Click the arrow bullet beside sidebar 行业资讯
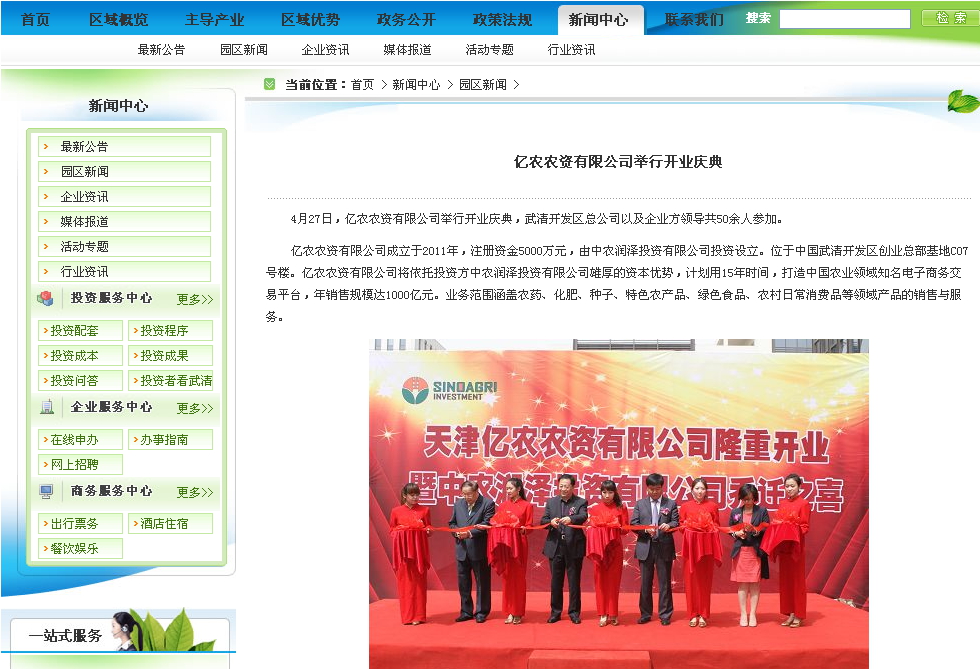 pyautogui.click(x=46, y=271)
